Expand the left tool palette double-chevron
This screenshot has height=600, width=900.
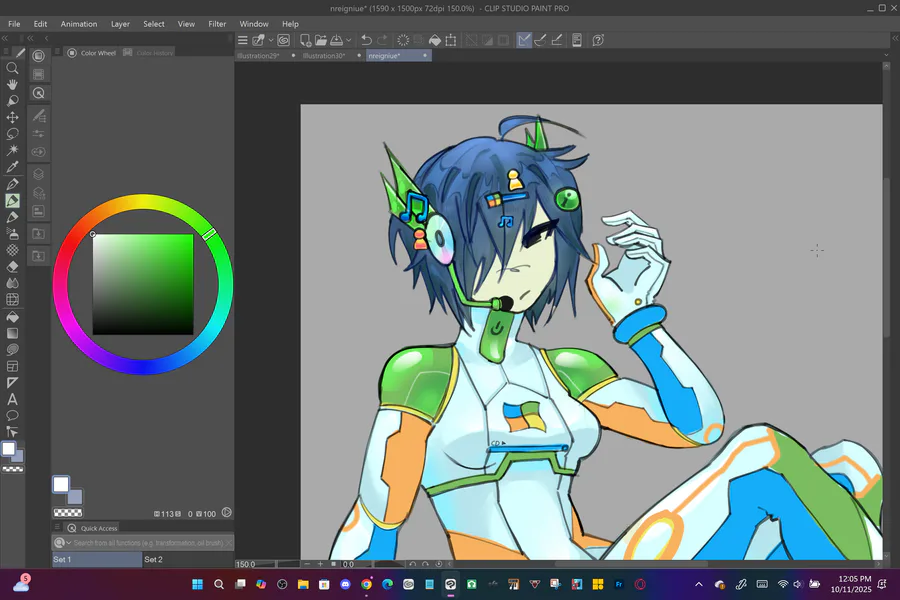coord(5,38)
